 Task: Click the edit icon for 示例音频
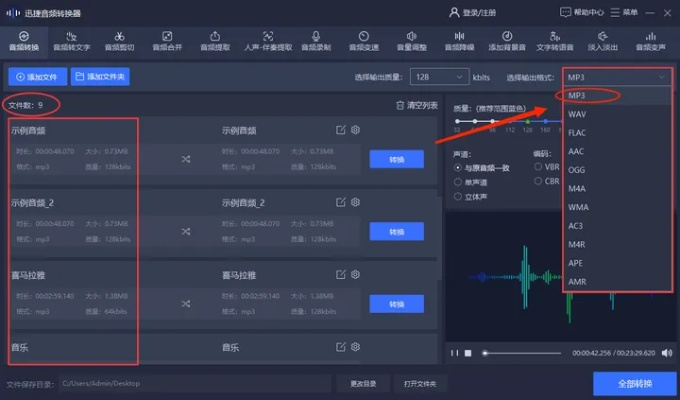click(341, 130)
